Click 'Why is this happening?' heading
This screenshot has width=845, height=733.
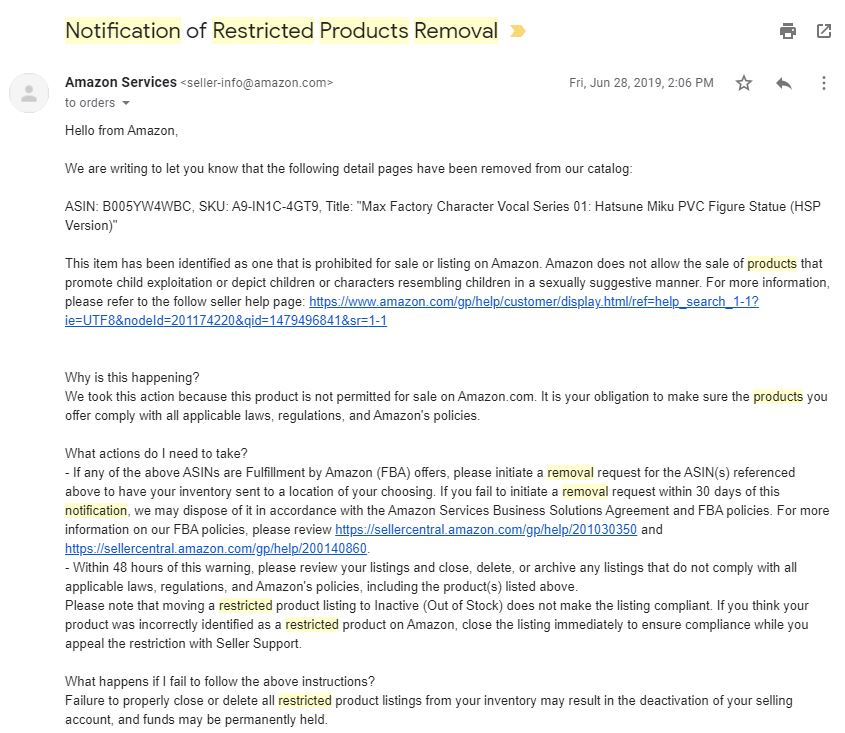pos(132,377)
